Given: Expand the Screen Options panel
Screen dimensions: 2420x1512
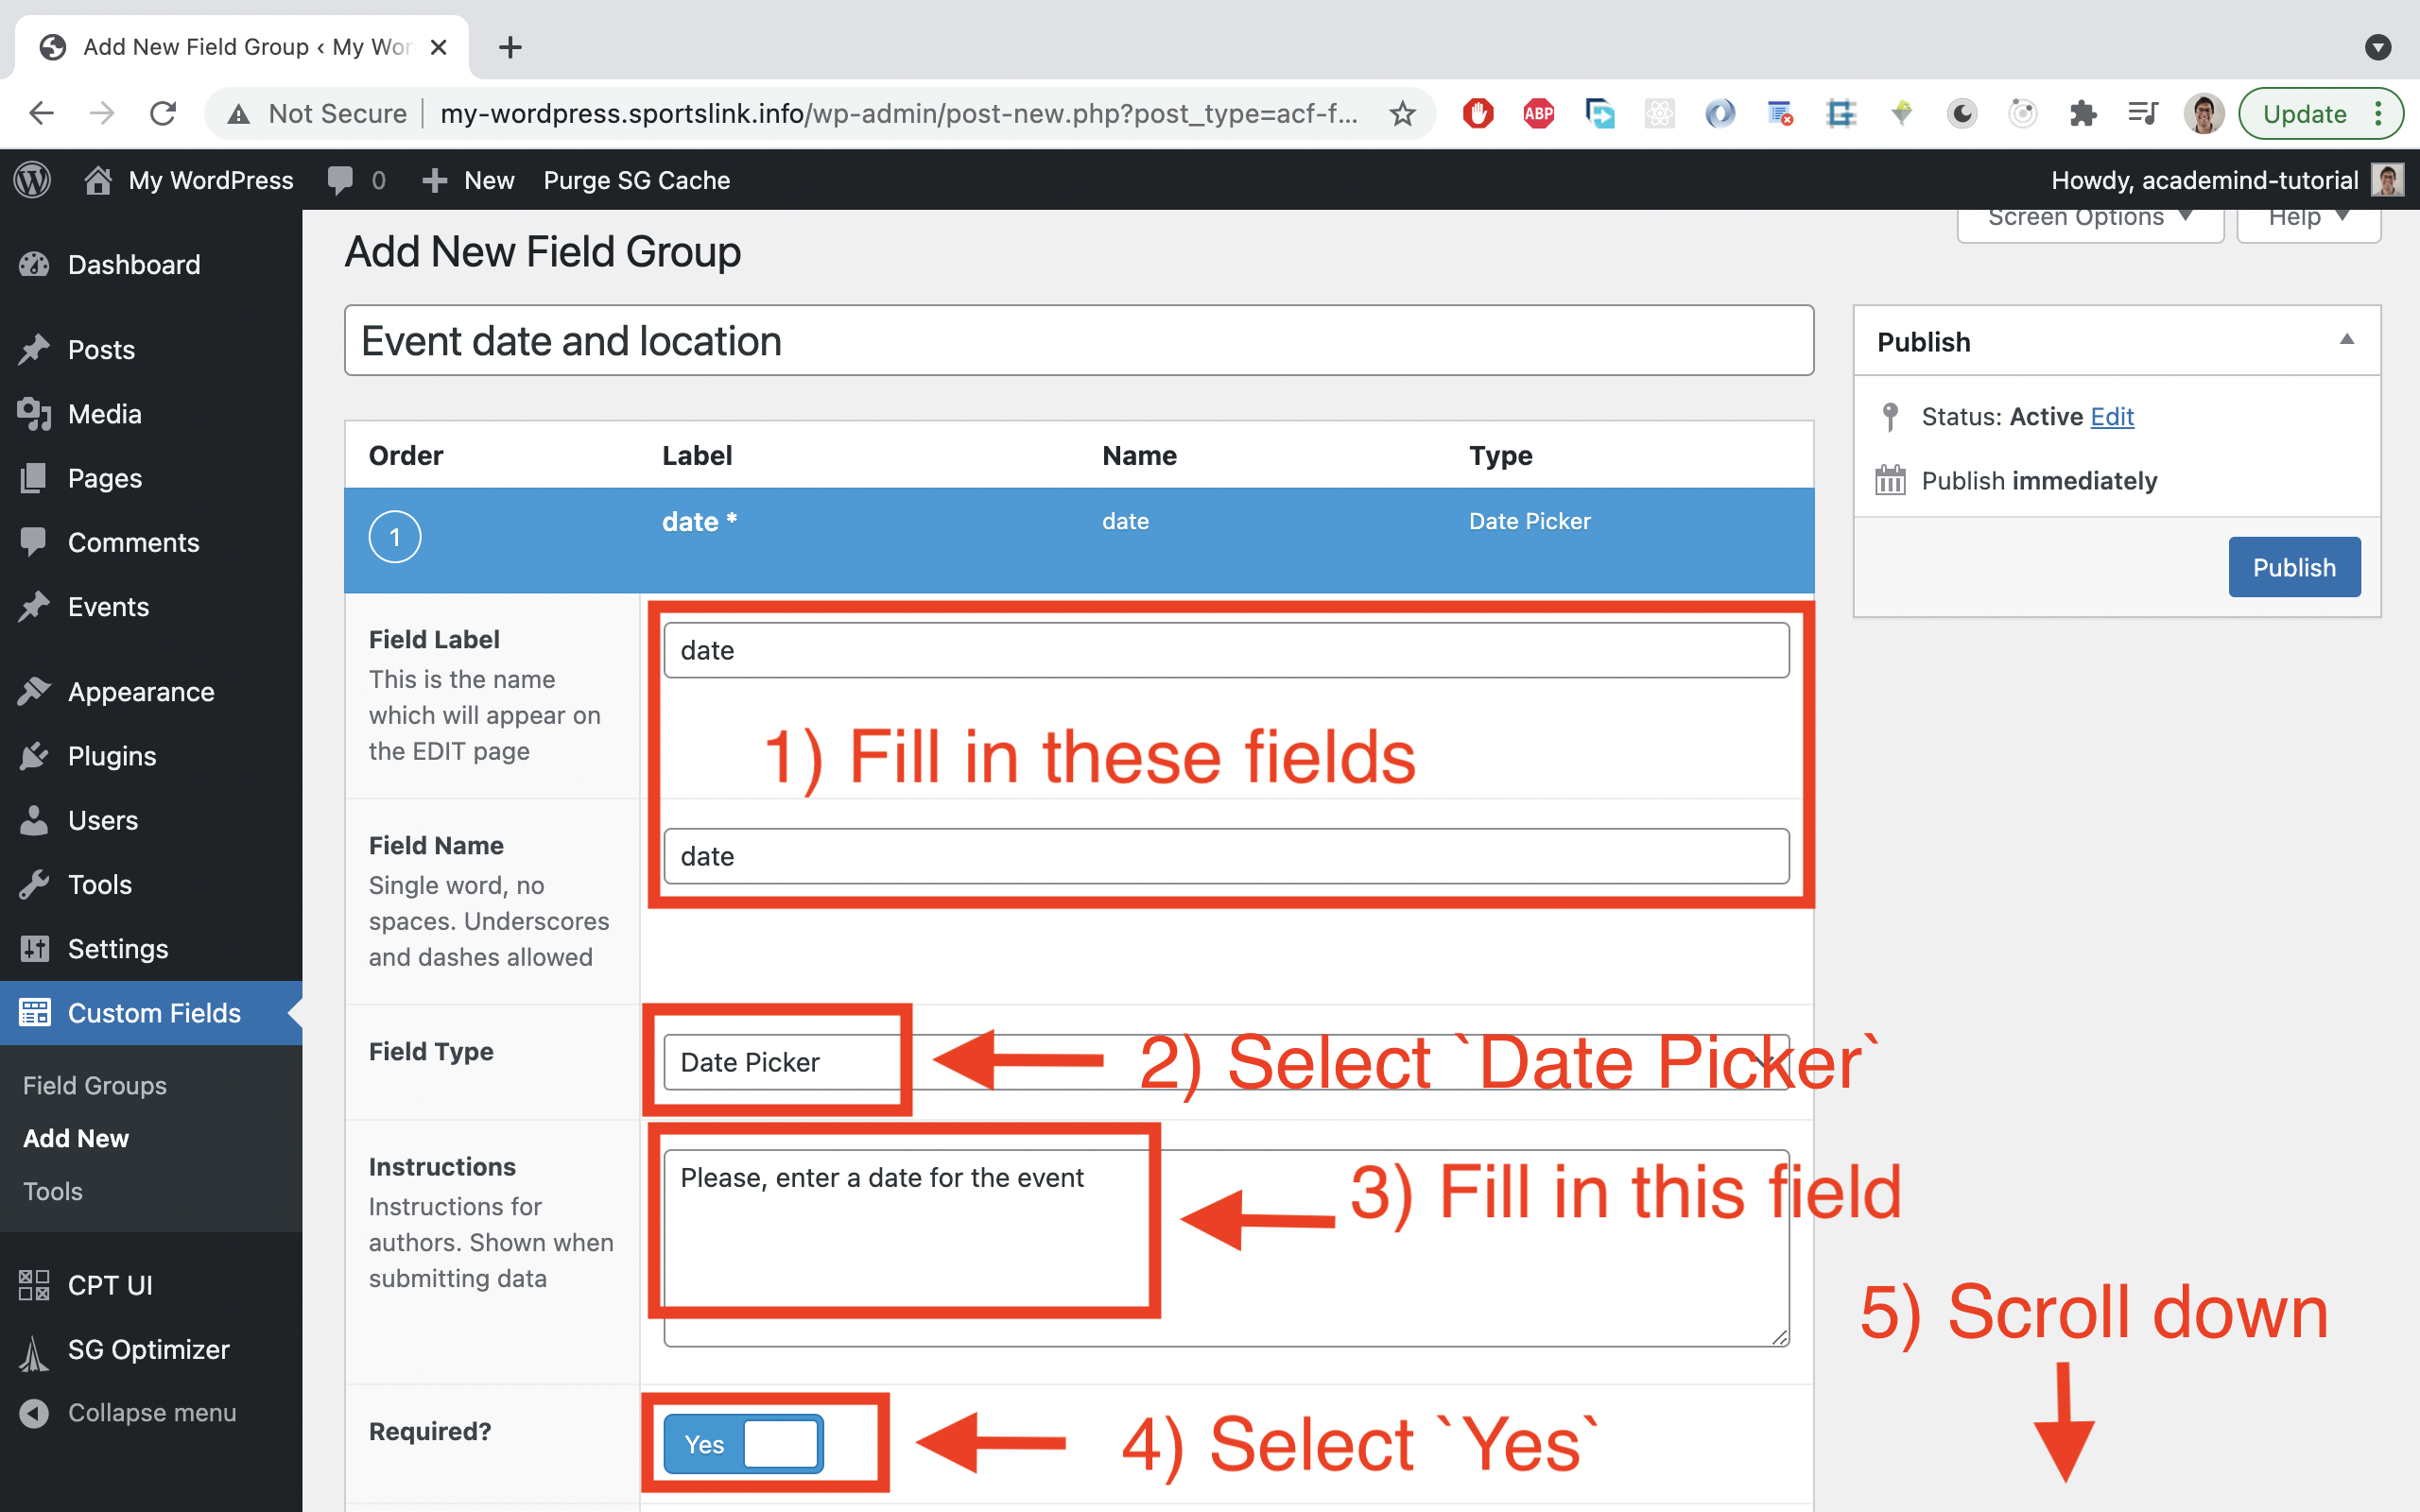Looking at the screenshot, I should tap(2090, 216).
